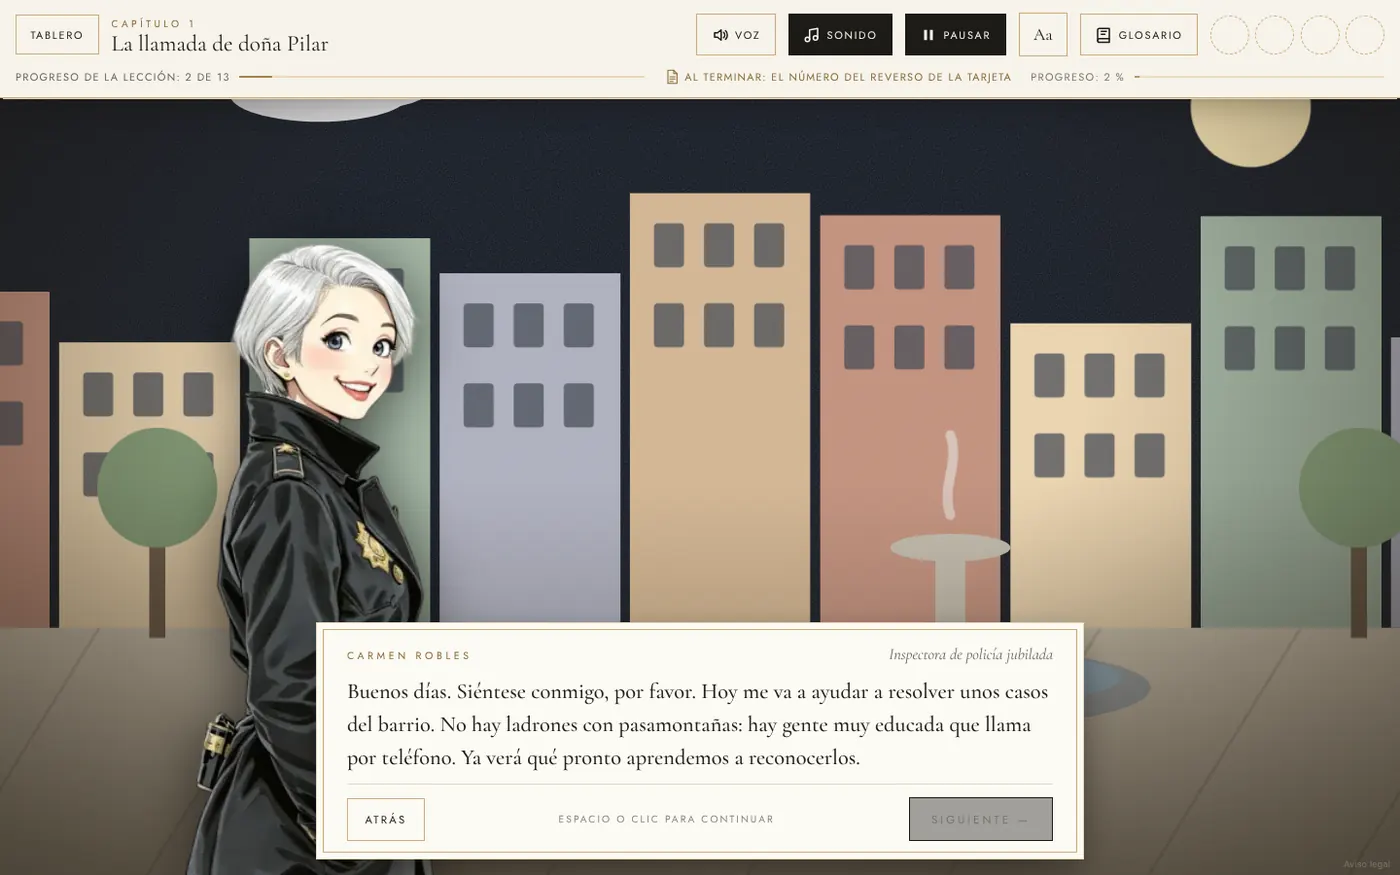The width and height of the screenshot is (1400, 875).
Task: Click the hint 'Espacio o clic para continuar'
Action: click(x=666, y=820)
